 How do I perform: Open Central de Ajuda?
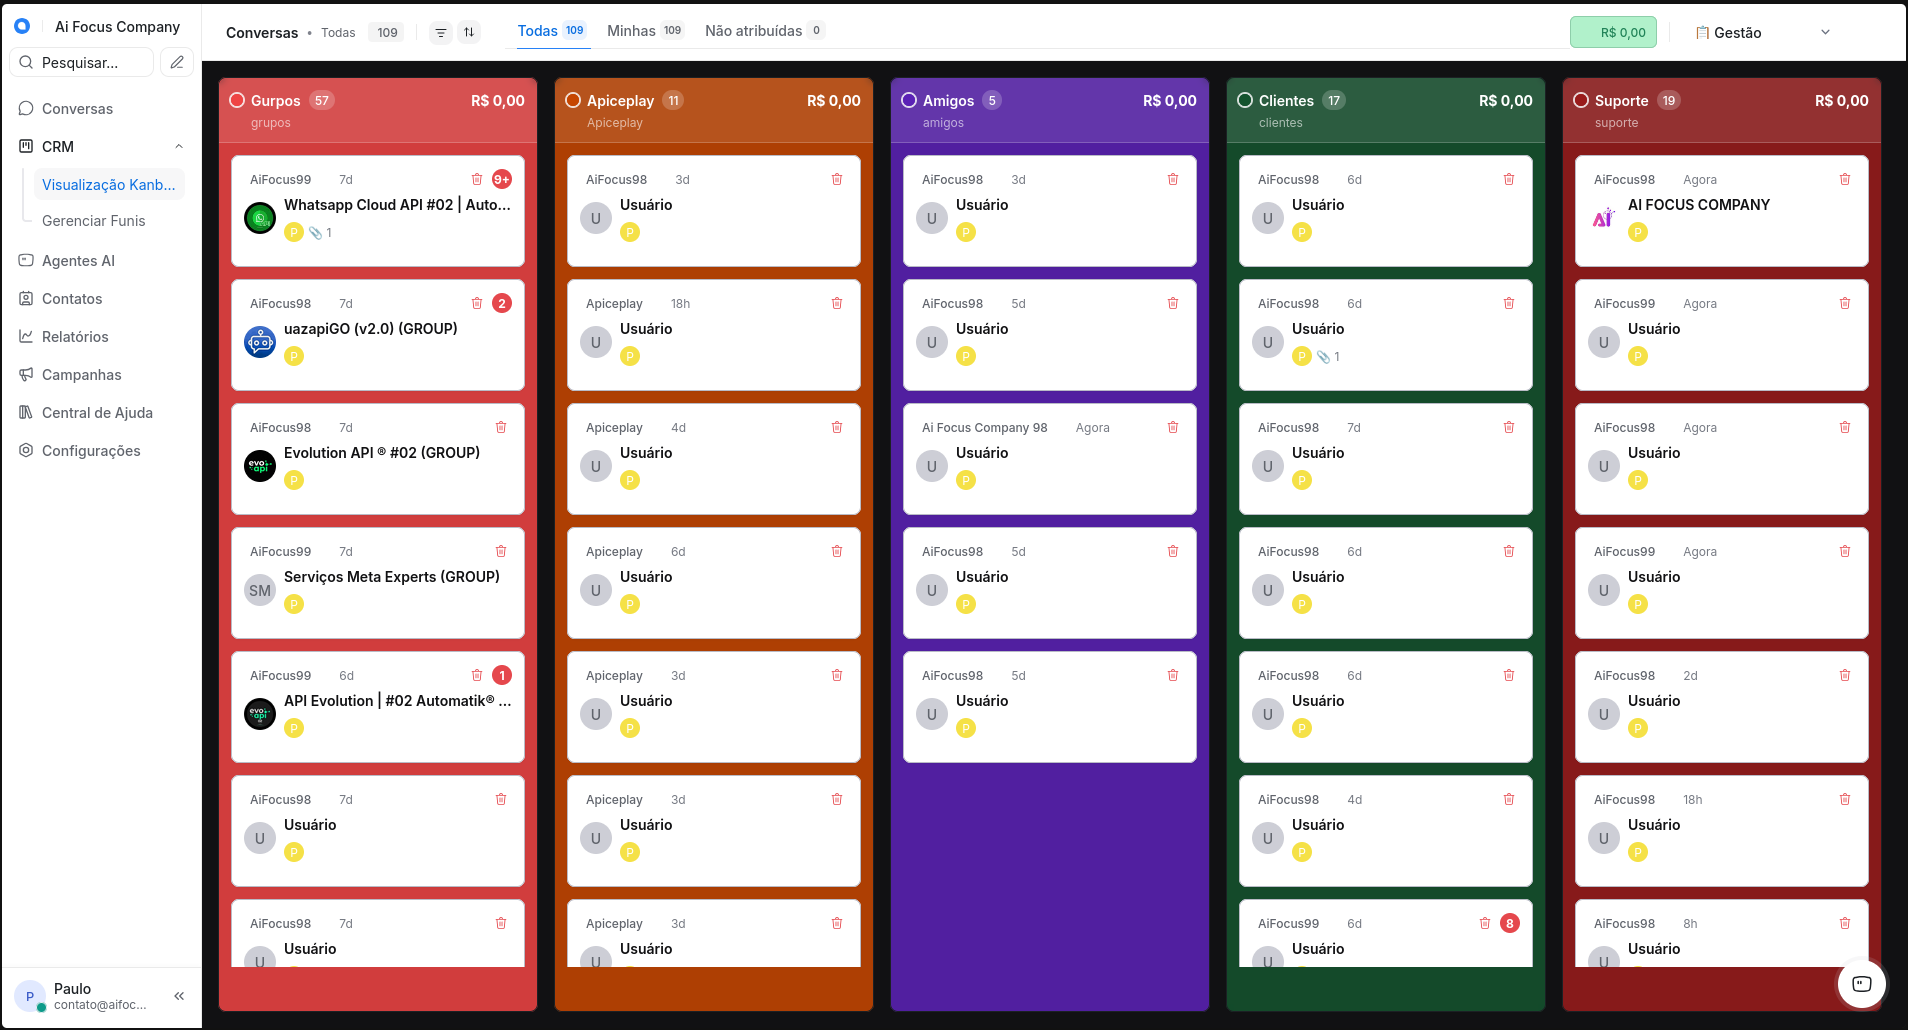click(96, 412)
